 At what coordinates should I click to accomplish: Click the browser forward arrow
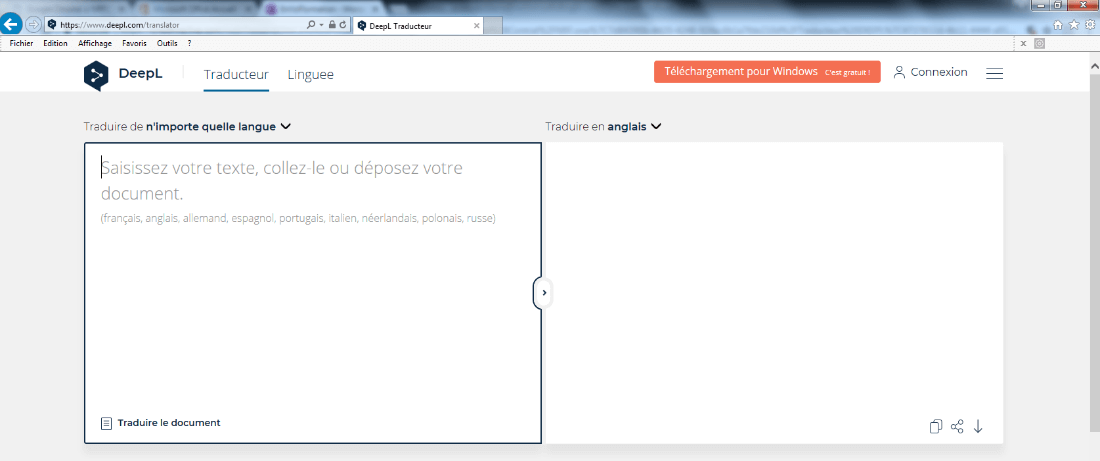[32, 24]
